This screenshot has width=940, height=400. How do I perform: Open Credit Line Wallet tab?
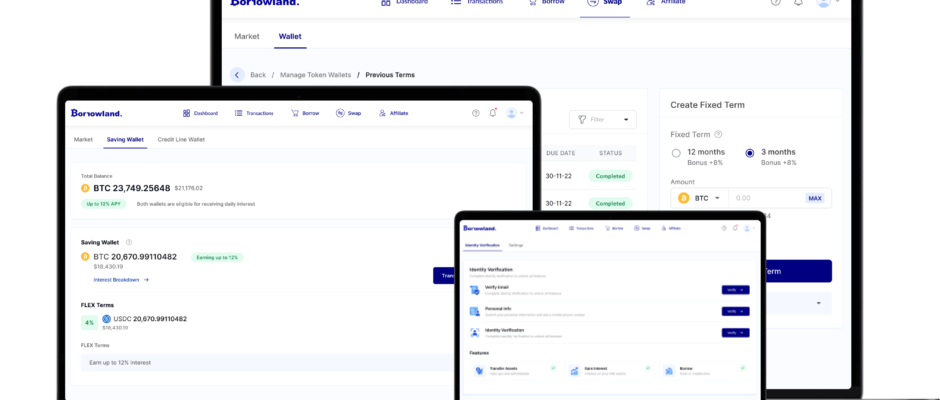[x=181, y=139]
